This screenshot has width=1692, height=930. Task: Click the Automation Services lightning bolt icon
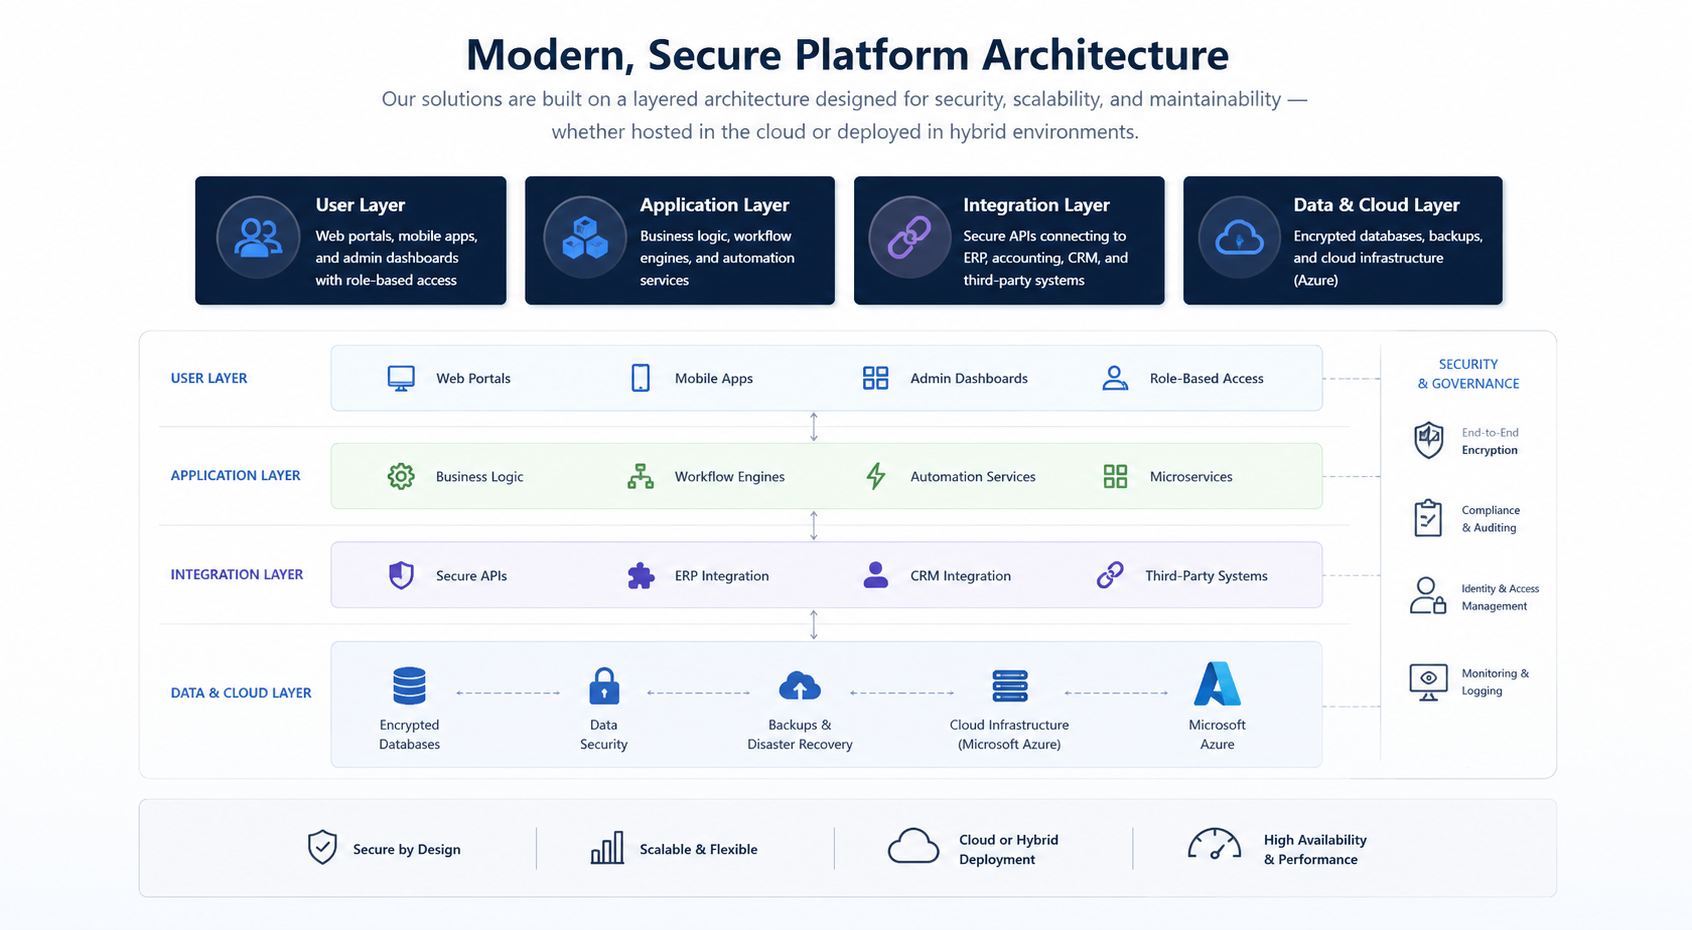pos(876,476)
